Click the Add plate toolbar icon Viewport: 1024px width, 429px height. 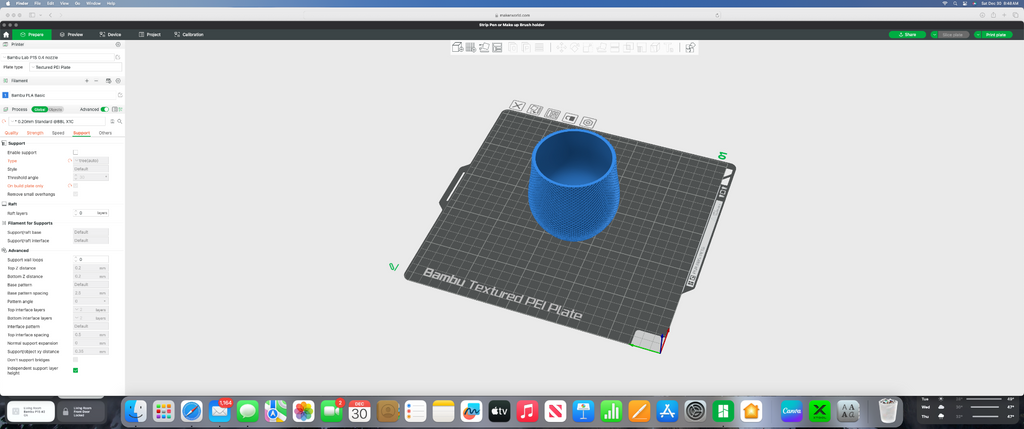click(x=471, y=47)
